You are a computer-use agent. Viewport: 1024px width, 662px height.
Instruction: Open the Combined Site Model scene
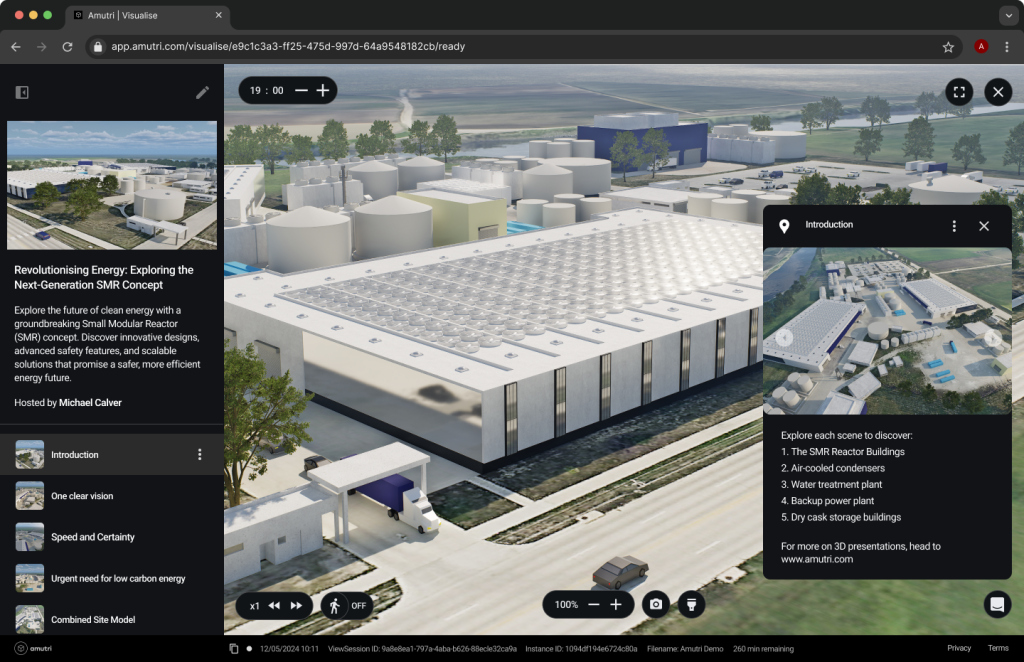coord(92,620)
